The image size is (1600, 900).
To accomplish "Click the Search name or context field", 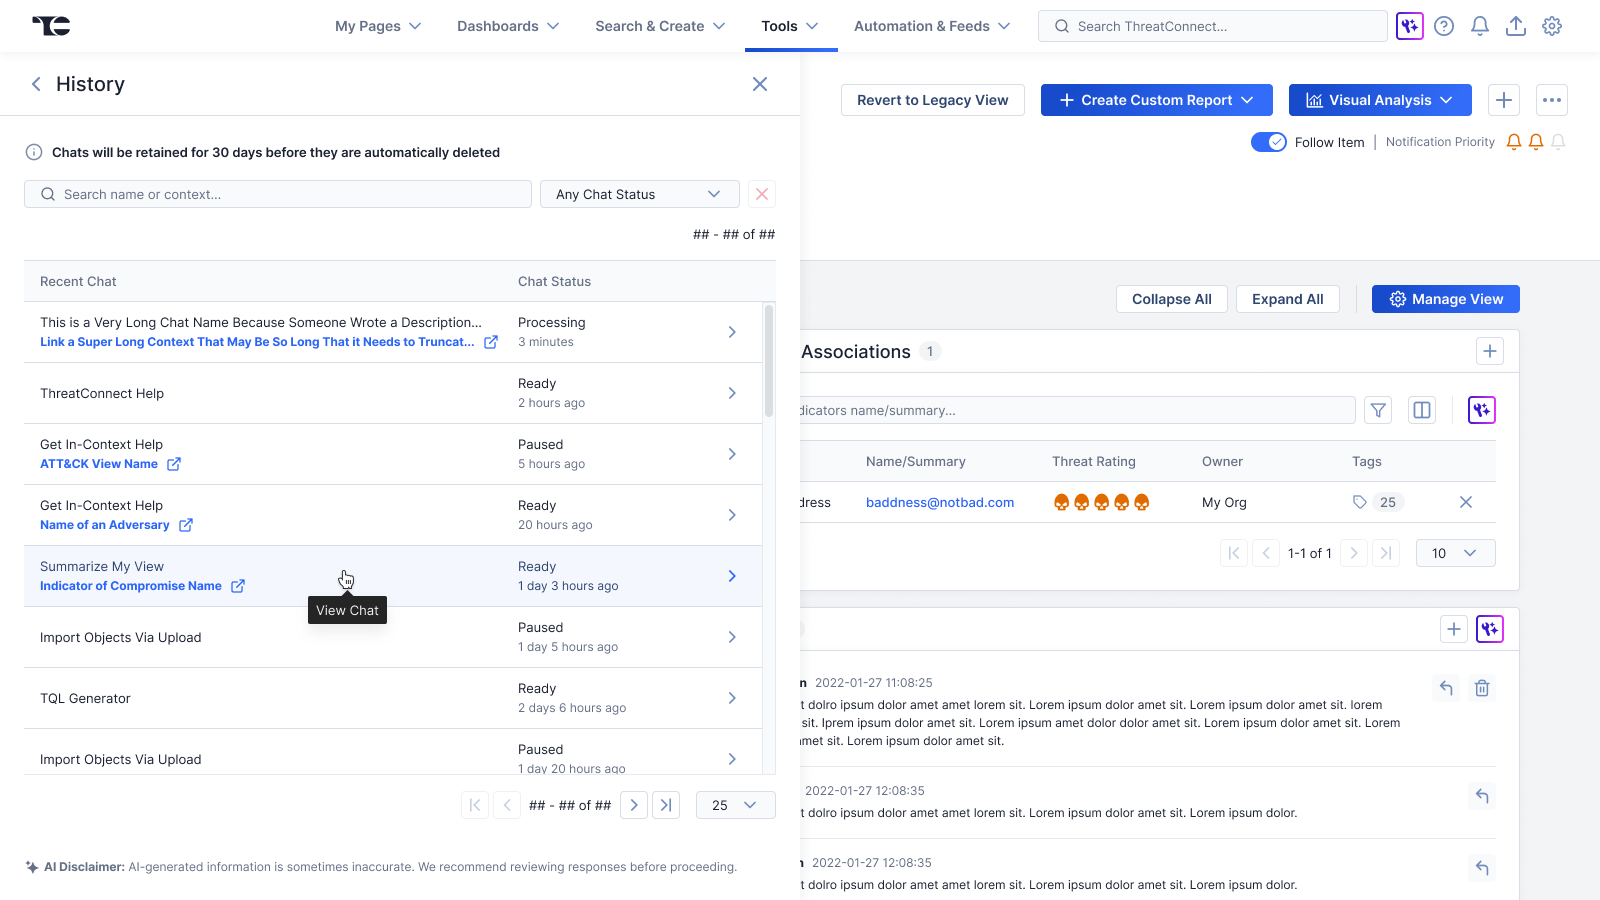I will coord(278,194).
